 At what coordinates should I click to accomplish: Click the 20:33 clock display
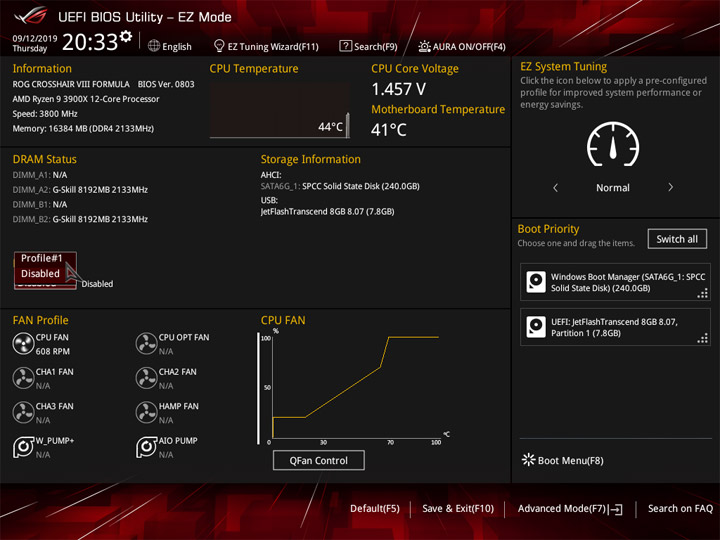(x=90, y=42)
